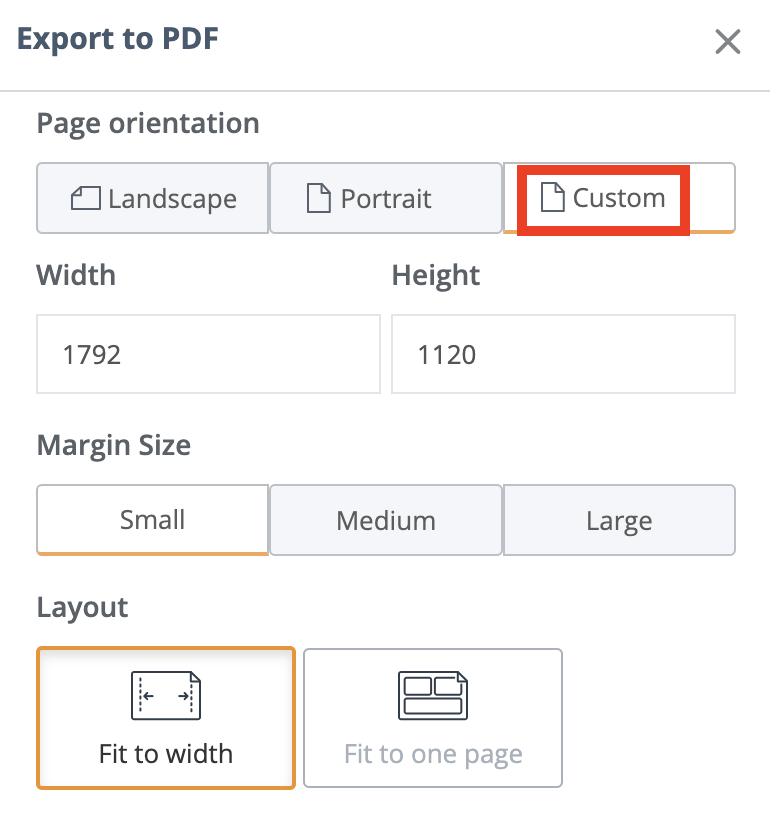
Task: Click the Height field label
Action: tap(435, 276)
